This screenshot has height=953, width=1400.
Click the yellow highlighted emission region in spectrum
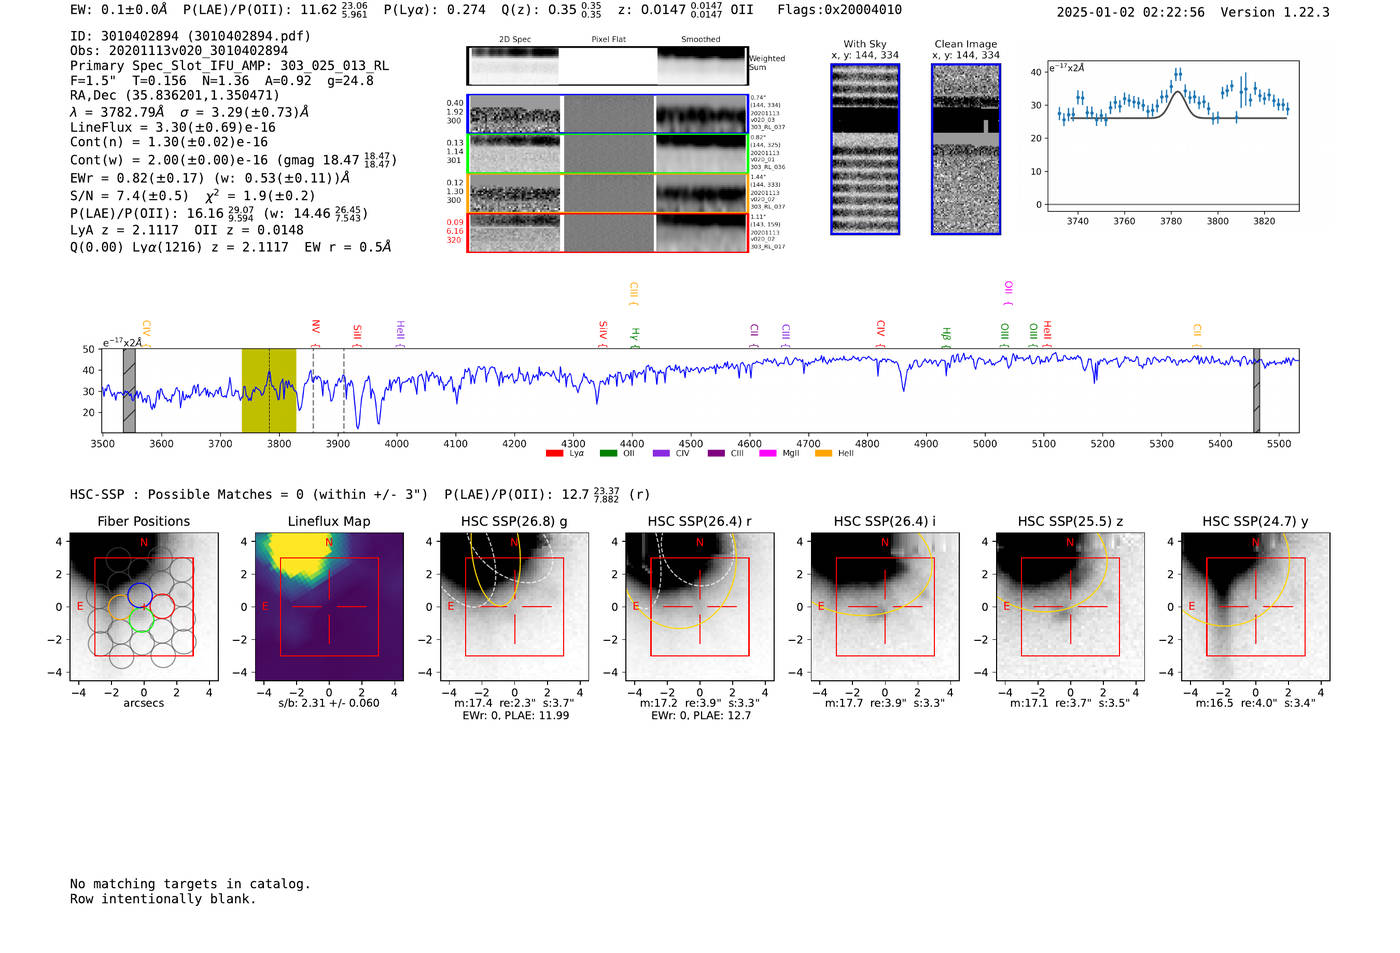click(x=269, y=391)
